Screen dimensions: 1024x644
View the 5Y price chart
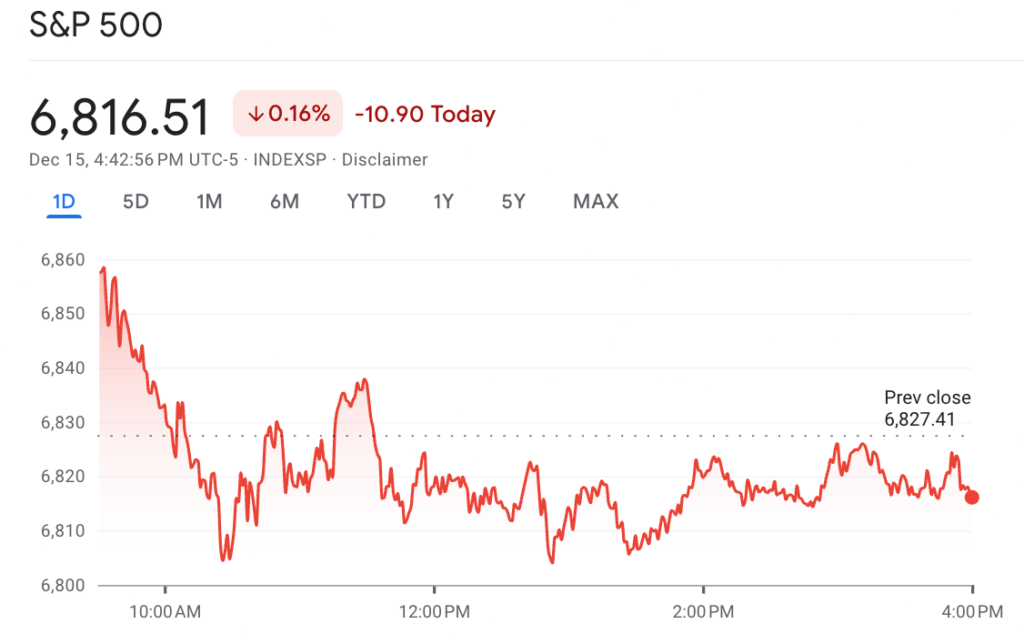pyautogui.click(x=513, y=202)
